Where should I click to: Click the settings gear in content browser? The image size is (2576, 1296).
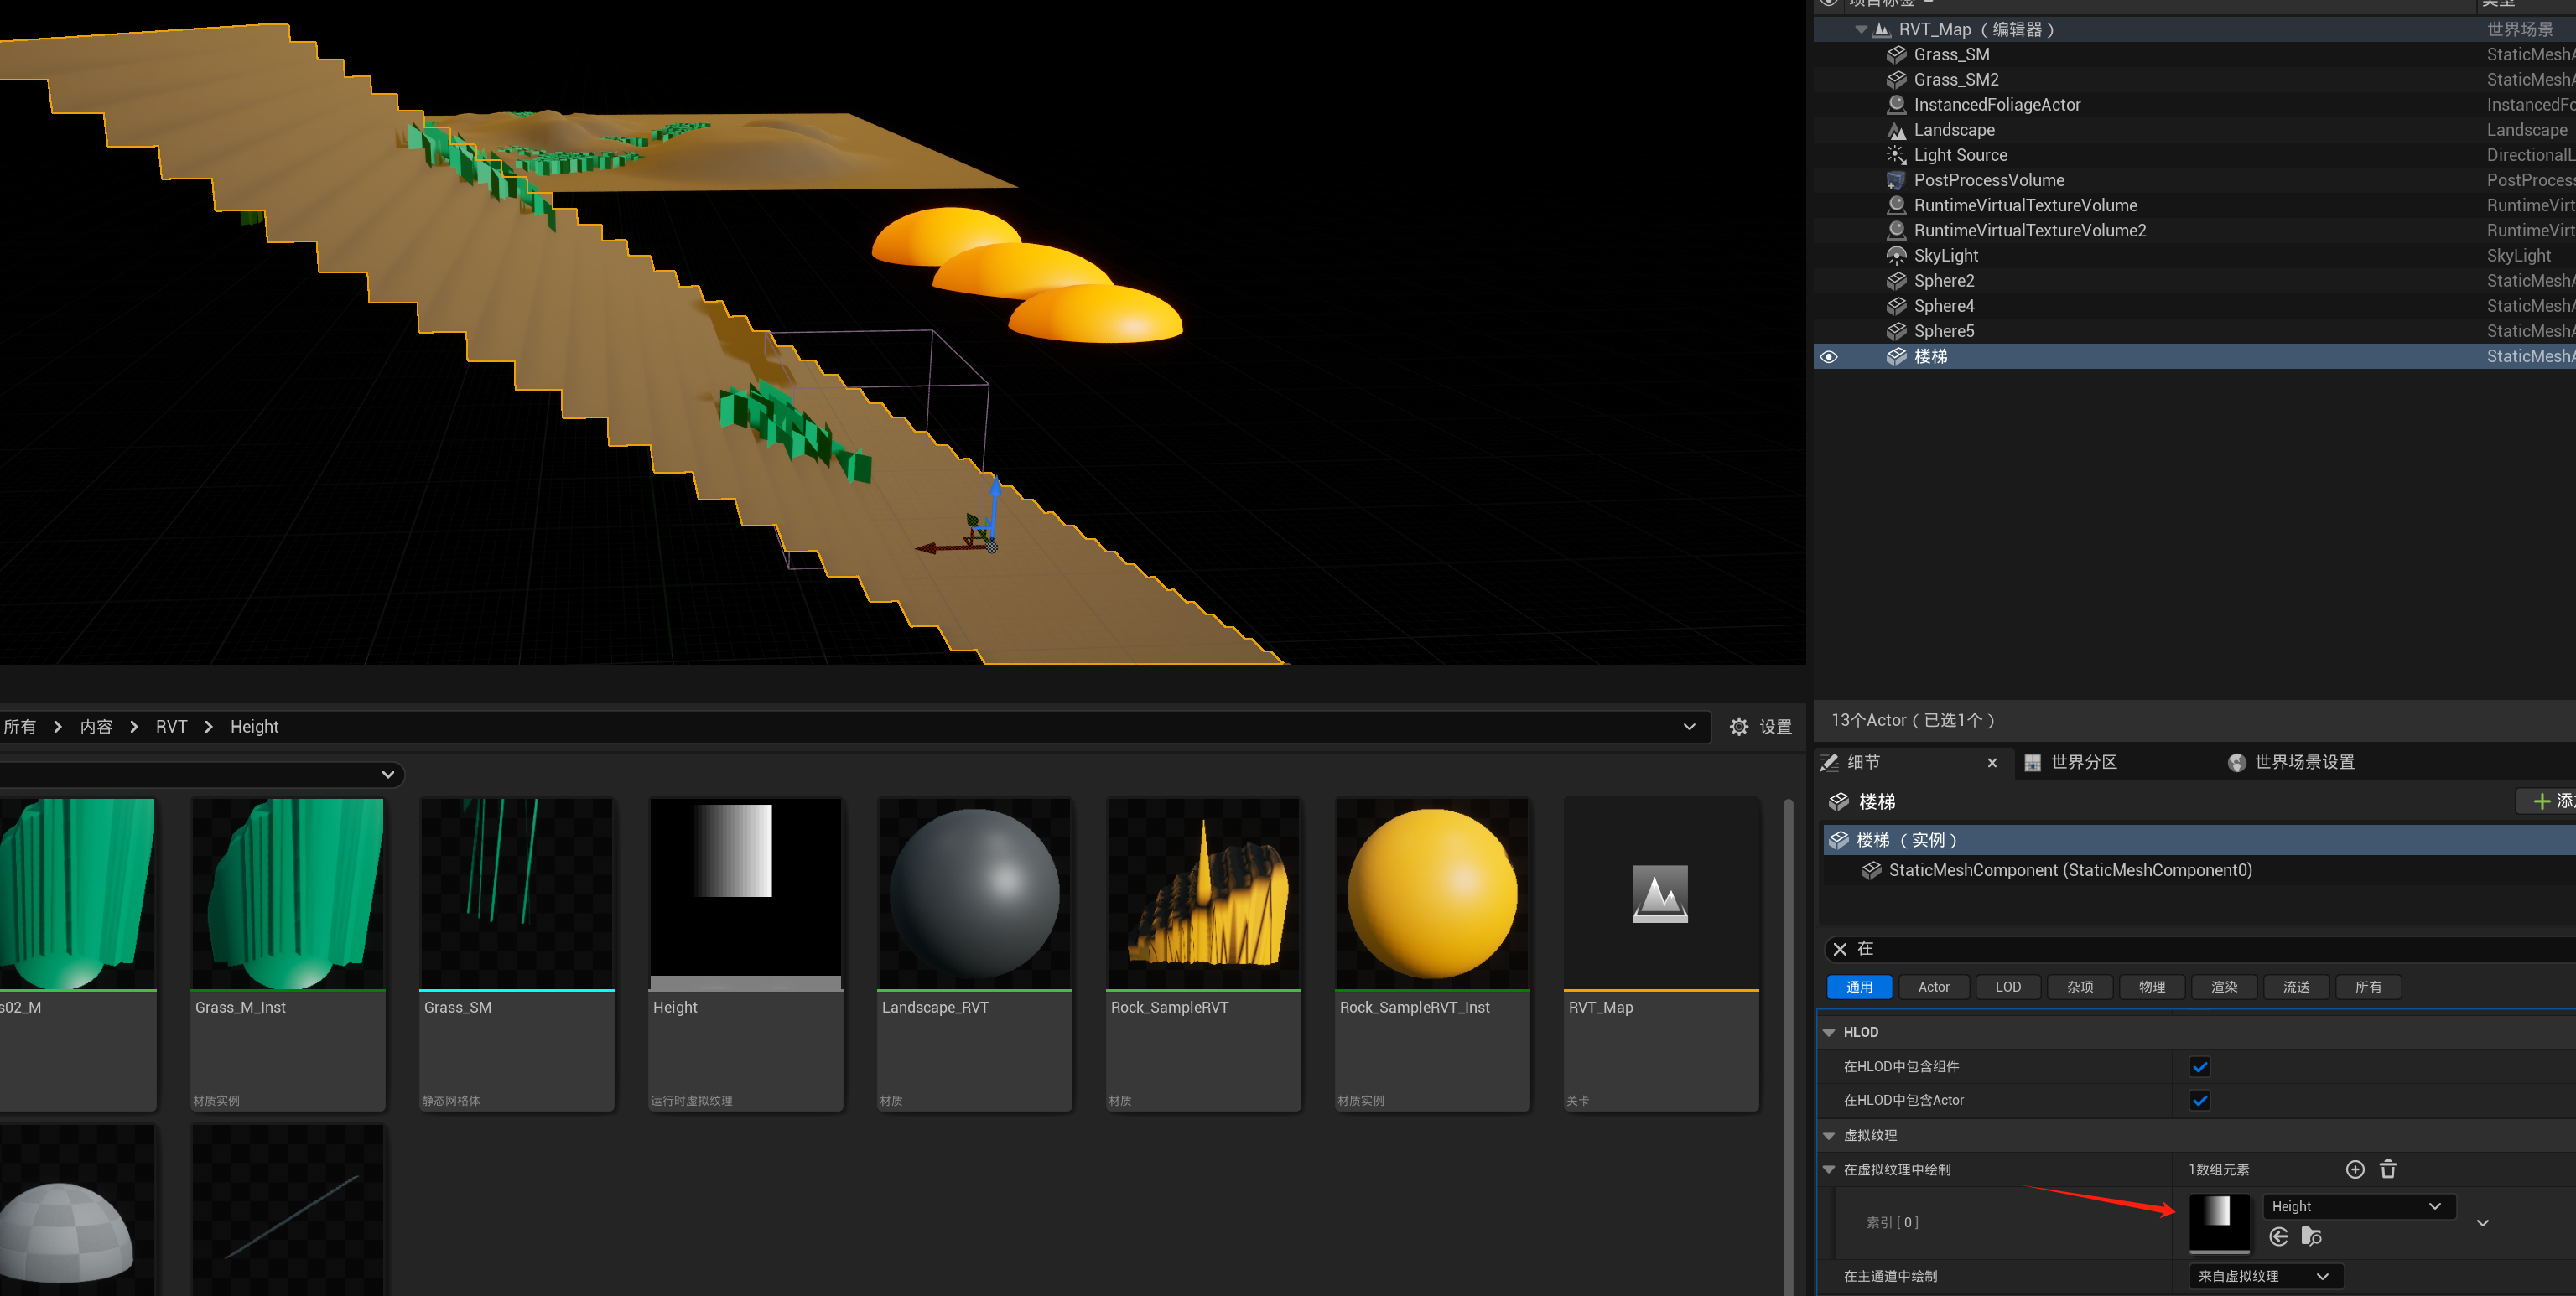click(1739, 727)
